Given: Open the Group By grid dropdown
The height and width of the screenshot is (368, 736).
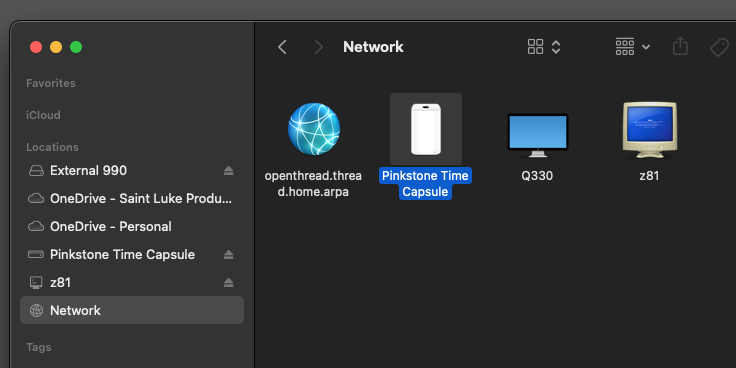Looking at the screenshot, I should pyautogui.click(x=633, y=46).
